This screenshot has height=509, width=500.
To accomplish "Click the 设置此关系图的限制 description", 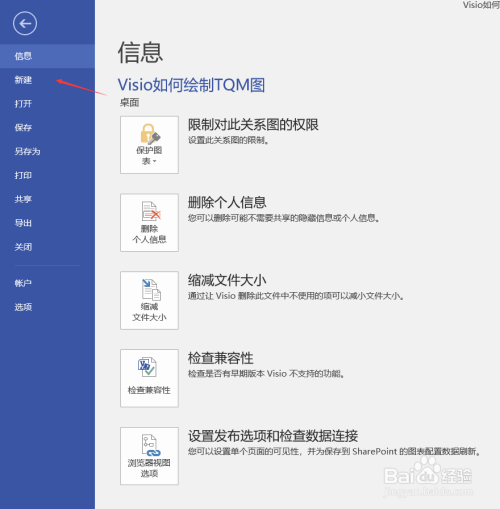I will [228, 140].
